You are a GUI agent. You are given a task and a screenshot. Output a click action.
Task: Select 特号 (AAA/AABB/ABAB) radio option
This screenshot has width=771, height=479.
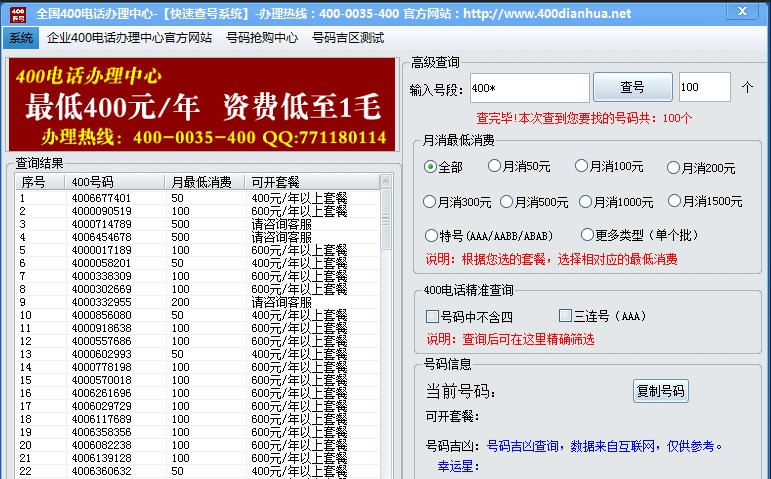[431, 236]
